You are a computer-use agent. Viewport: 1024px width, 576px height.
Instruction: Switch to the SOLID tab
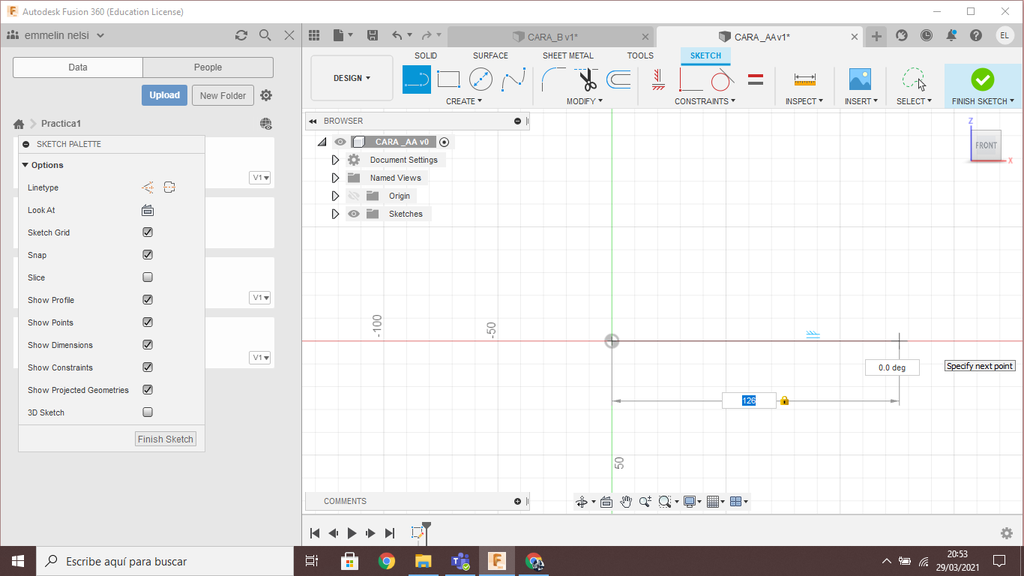[x=425, y=56]
